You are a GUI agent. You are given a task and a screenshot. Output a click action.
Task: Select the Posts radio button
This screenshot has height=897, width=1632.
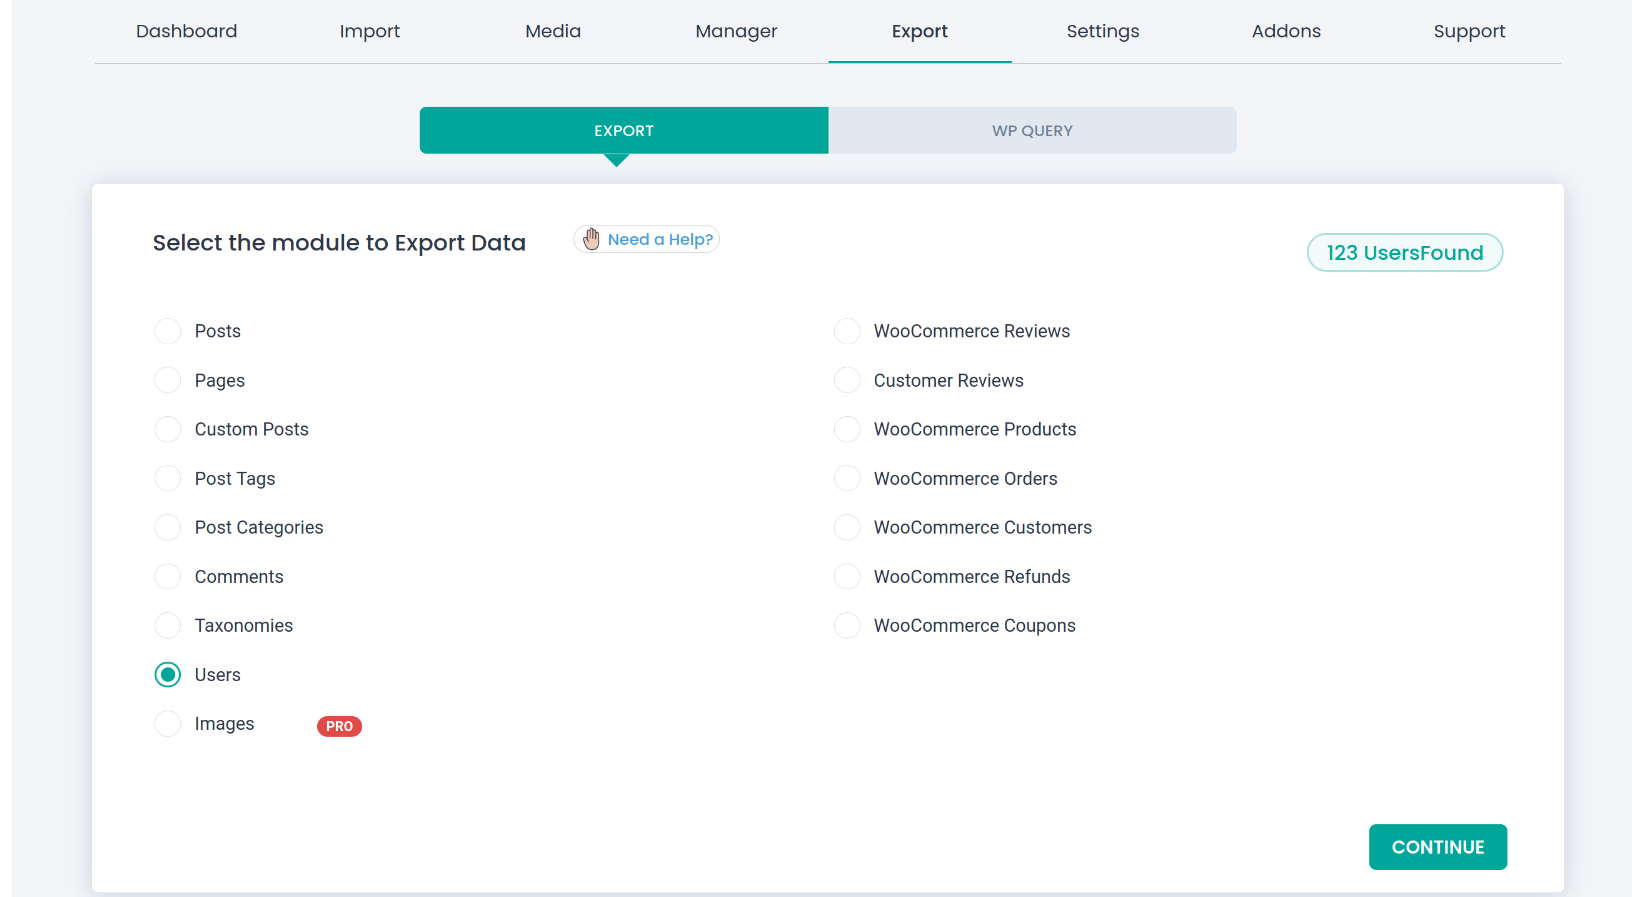point(168,331)
